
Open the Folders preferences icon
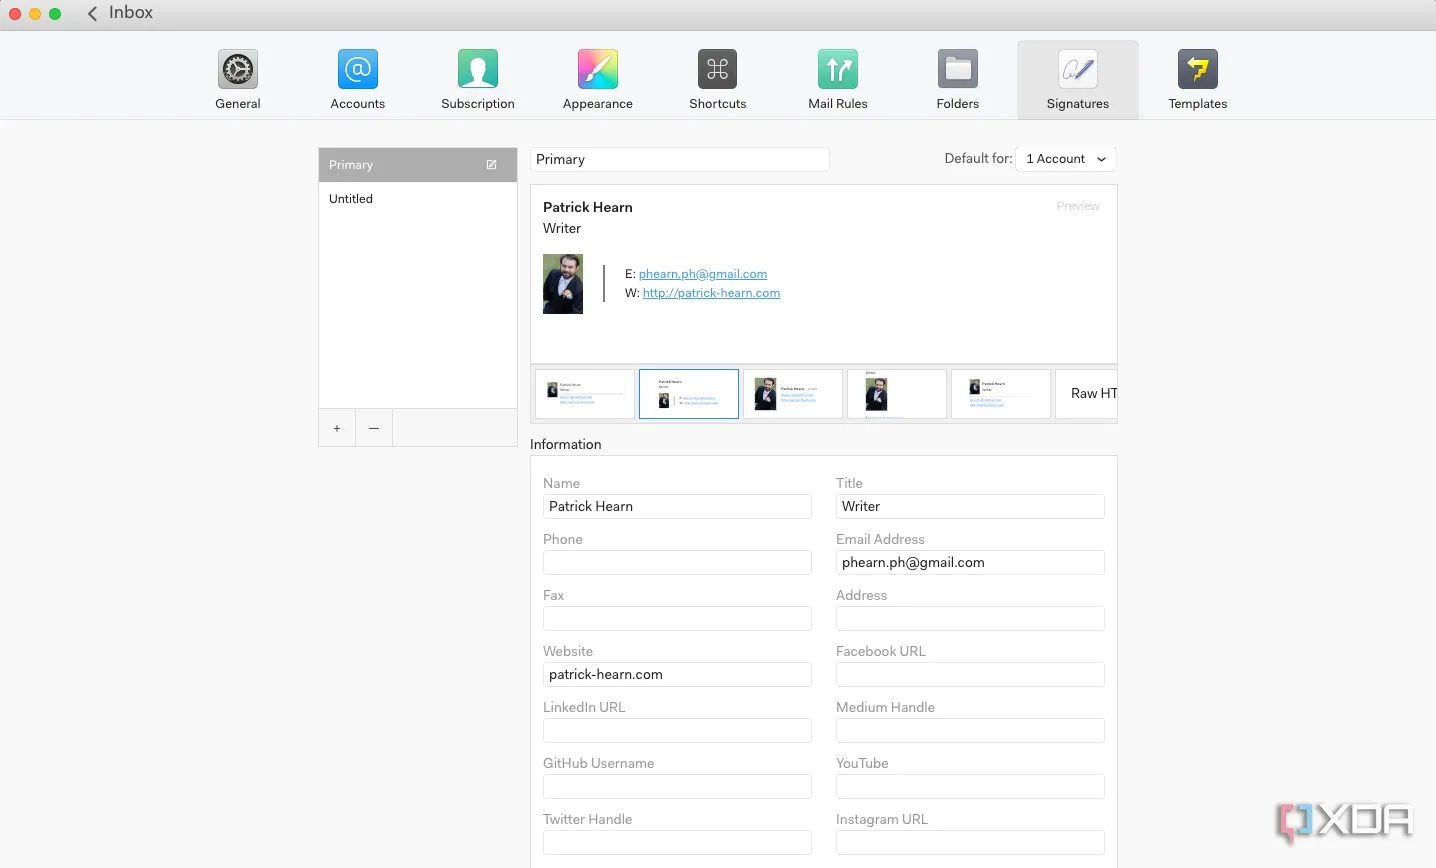pyautogui.click(x=958, y=69)
